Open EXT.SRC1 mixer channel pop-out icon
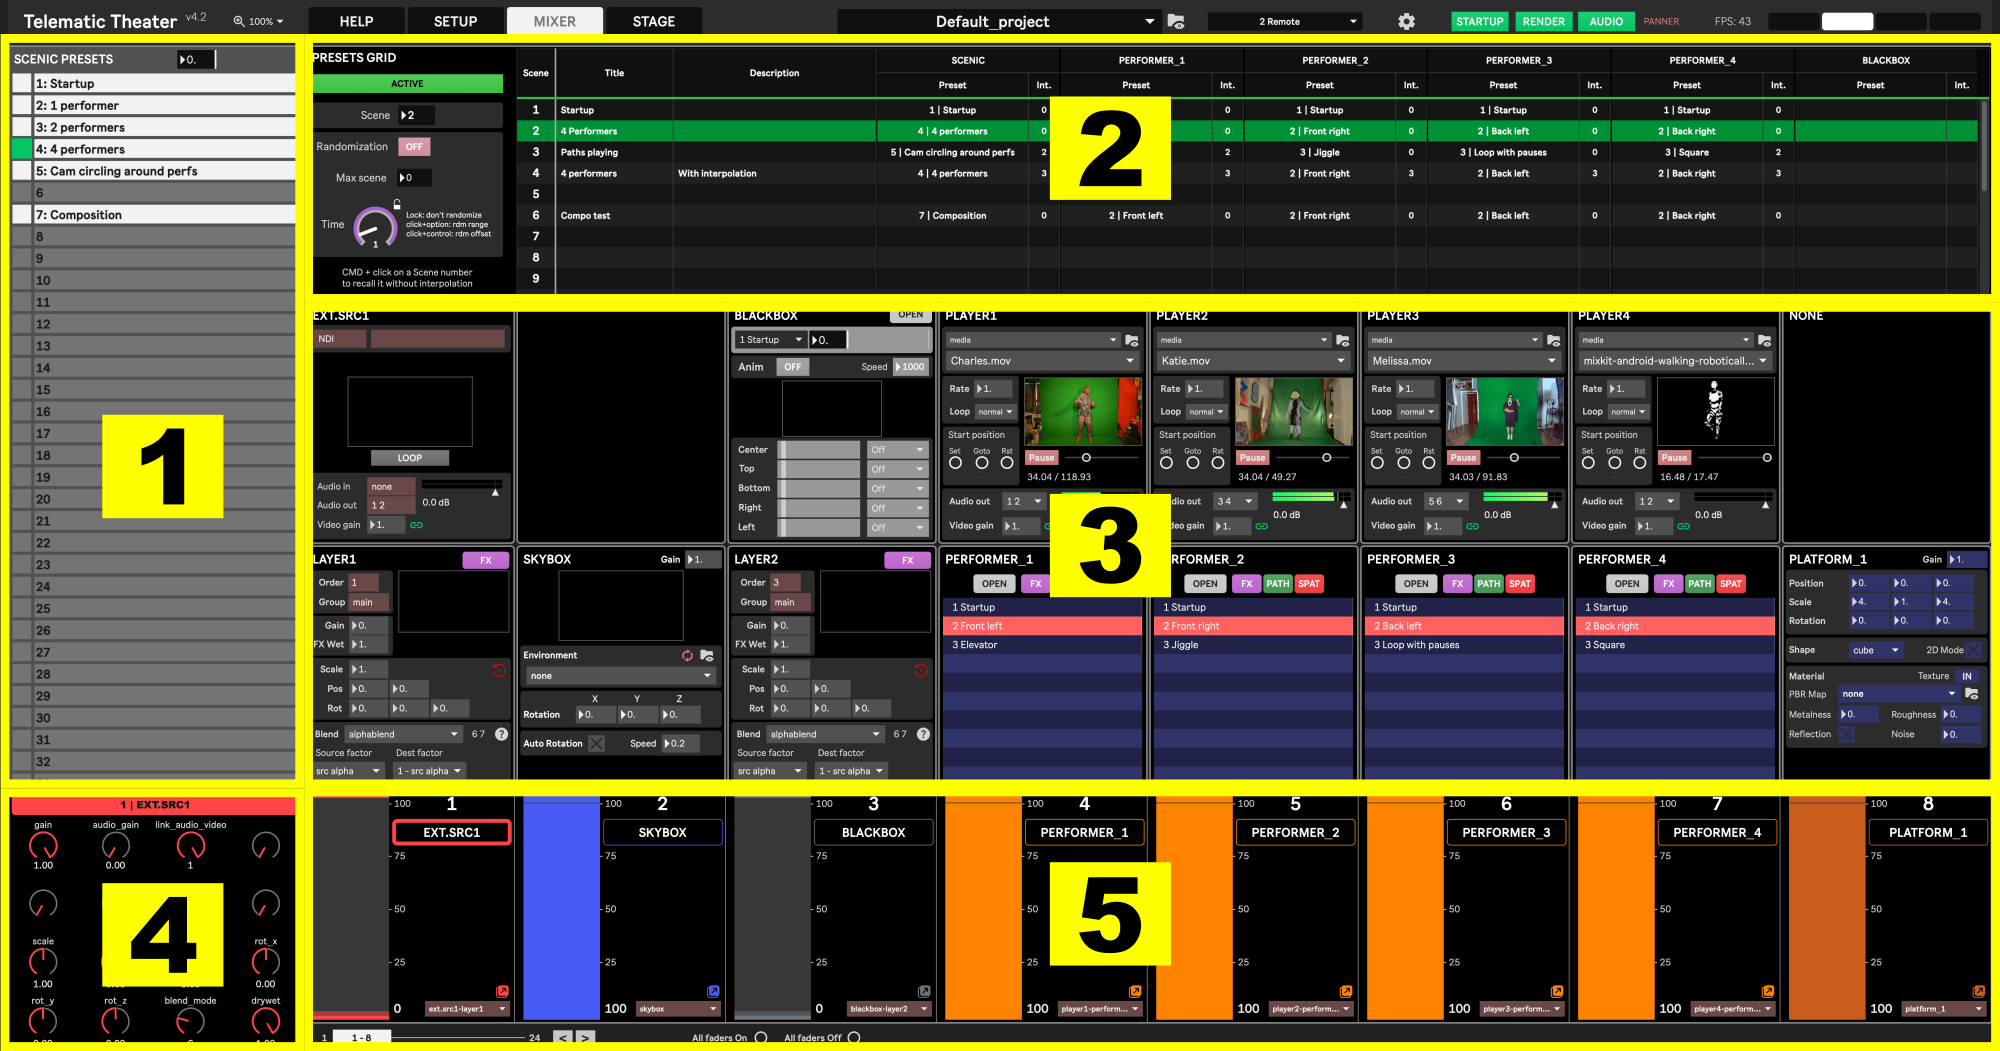Viewport: 2000px width, 1051px height. (x=502, y=991)
